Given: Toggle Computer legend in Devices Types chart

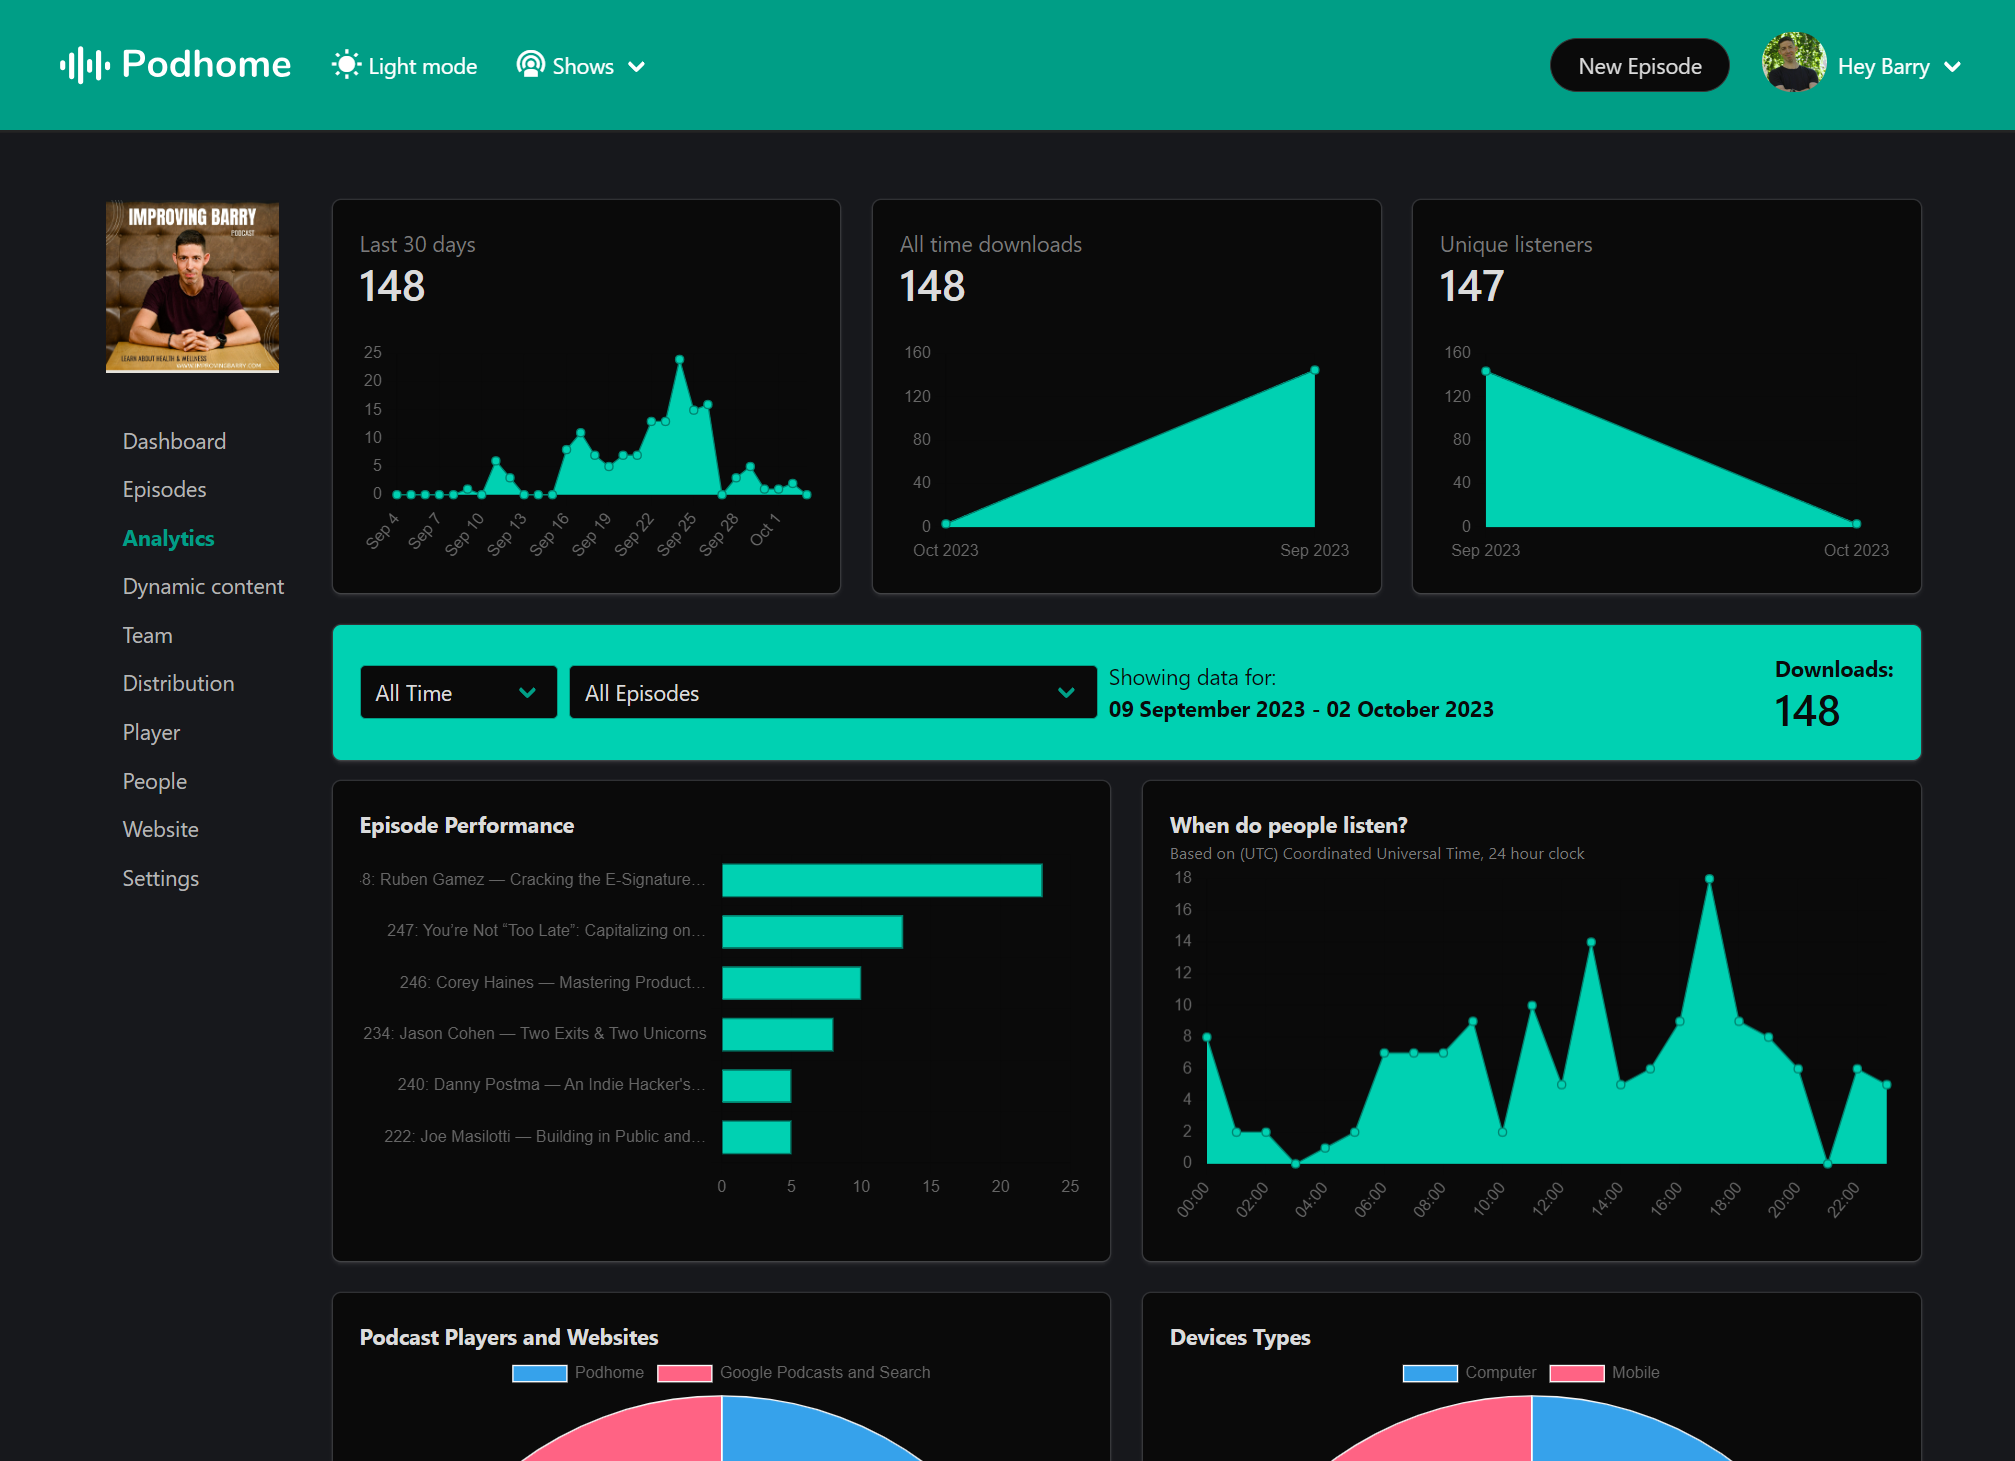Looking at the screenshot, I should [x=1499, y=1373].
